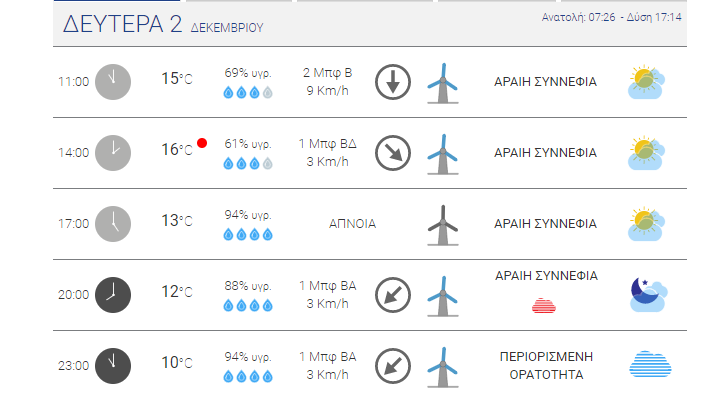Click the blue striped fog icon at 23:00
720x400 pixels.
[650, 364]
